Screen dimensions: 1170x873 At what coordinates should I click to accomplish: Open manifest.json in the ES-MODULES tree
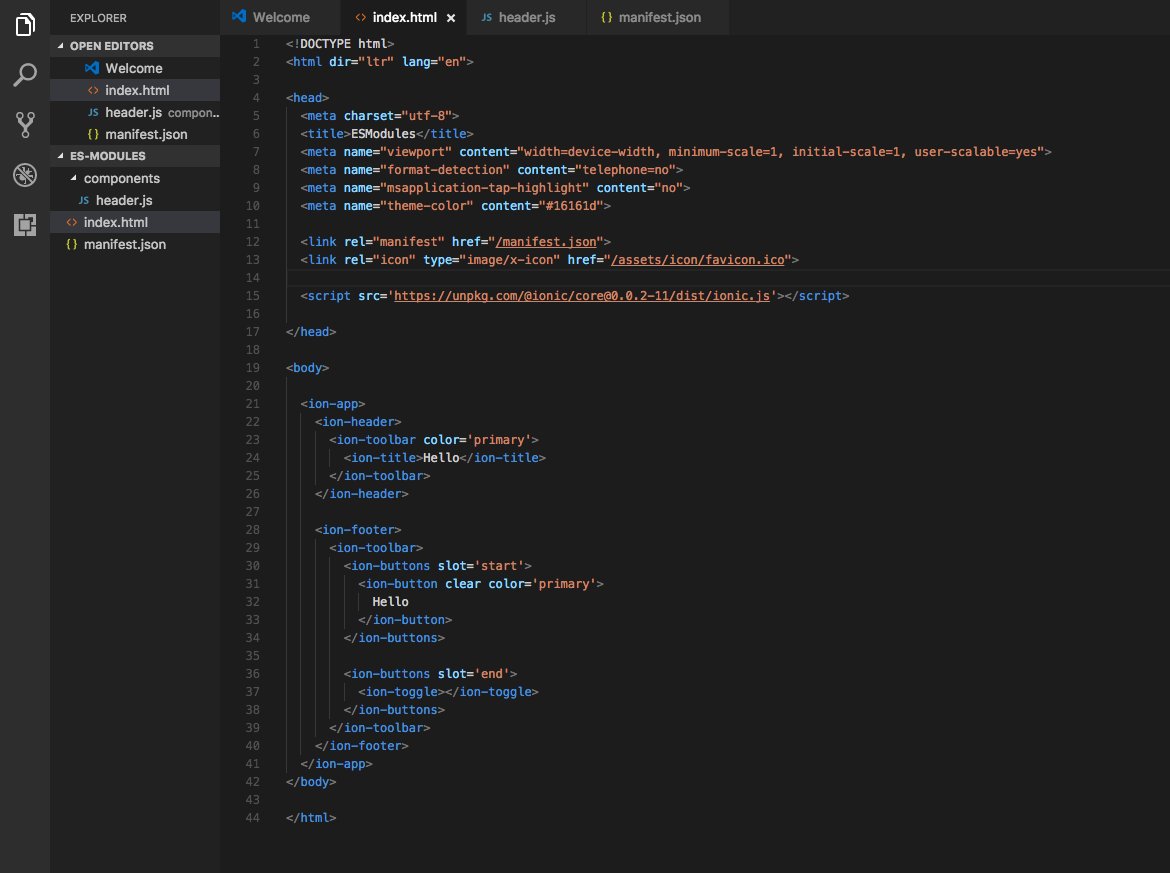click(135, 244)
